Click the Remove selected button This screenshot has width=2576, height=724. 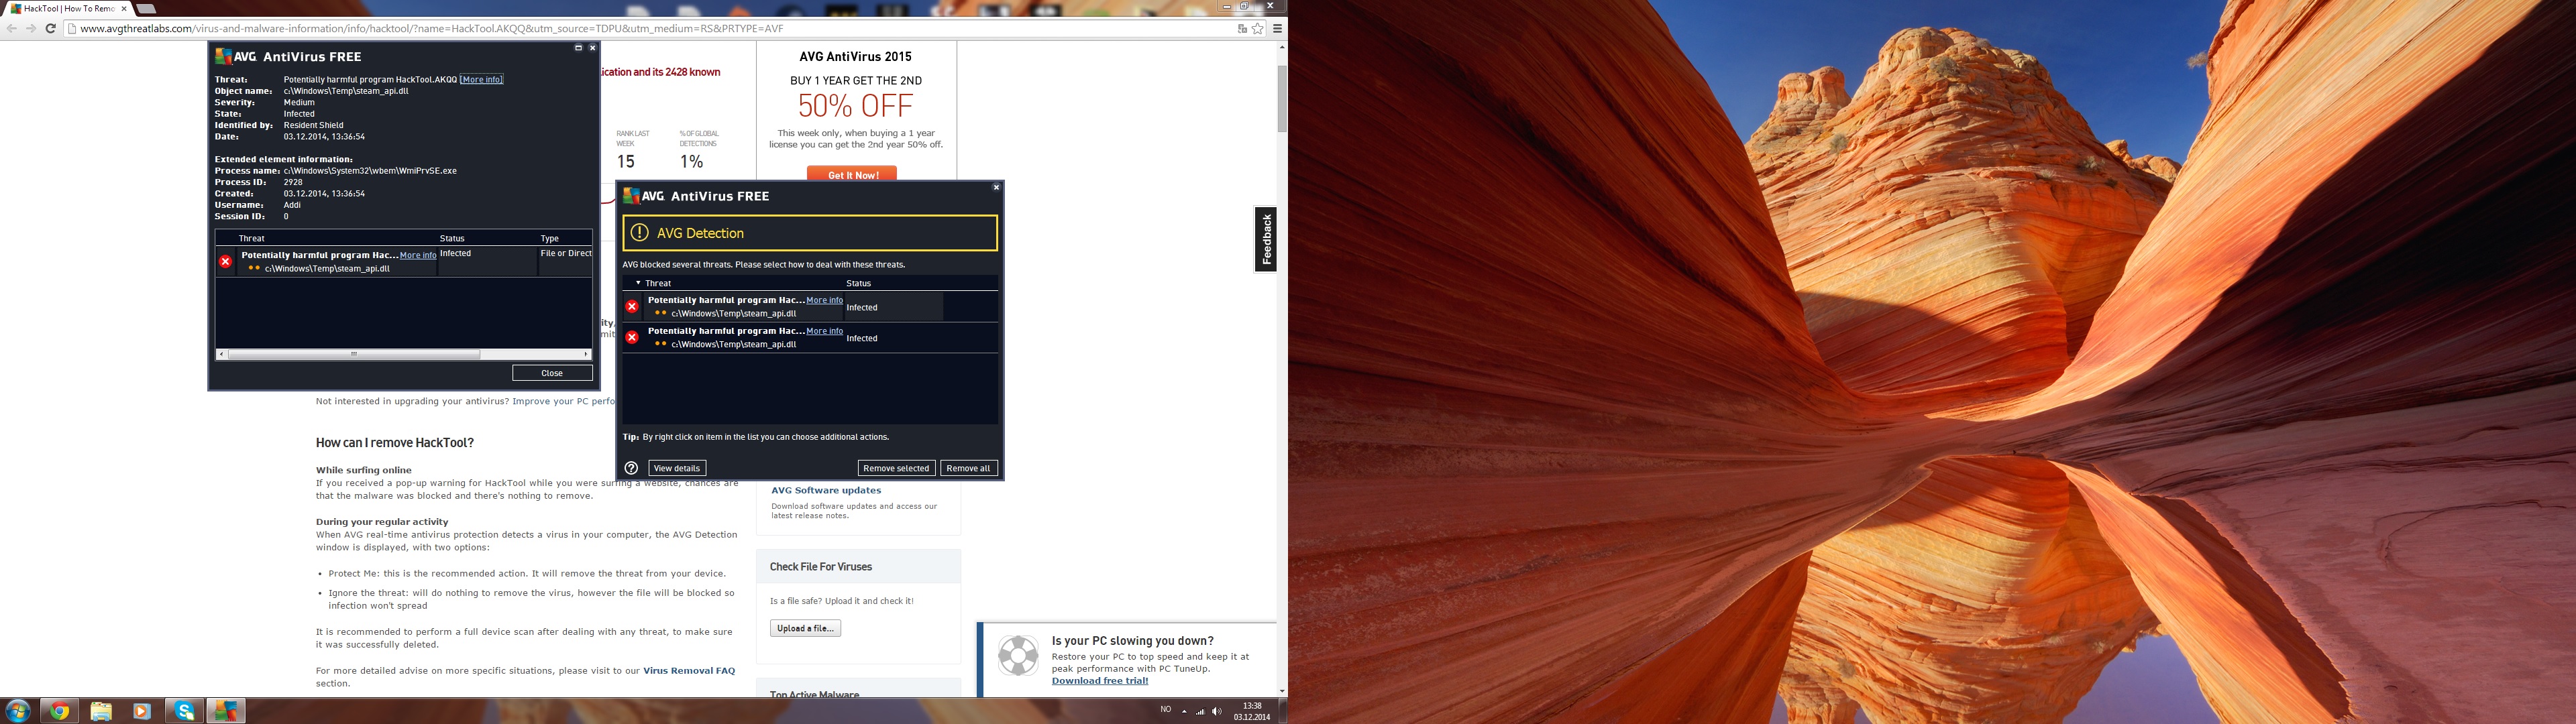pyautogui.click(x=896, y=468)
